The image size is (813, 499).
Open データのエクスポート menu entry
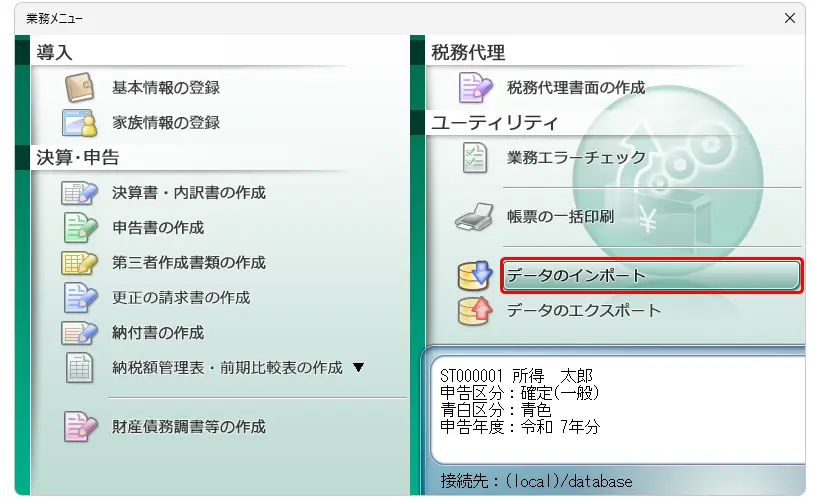[583, 311]
